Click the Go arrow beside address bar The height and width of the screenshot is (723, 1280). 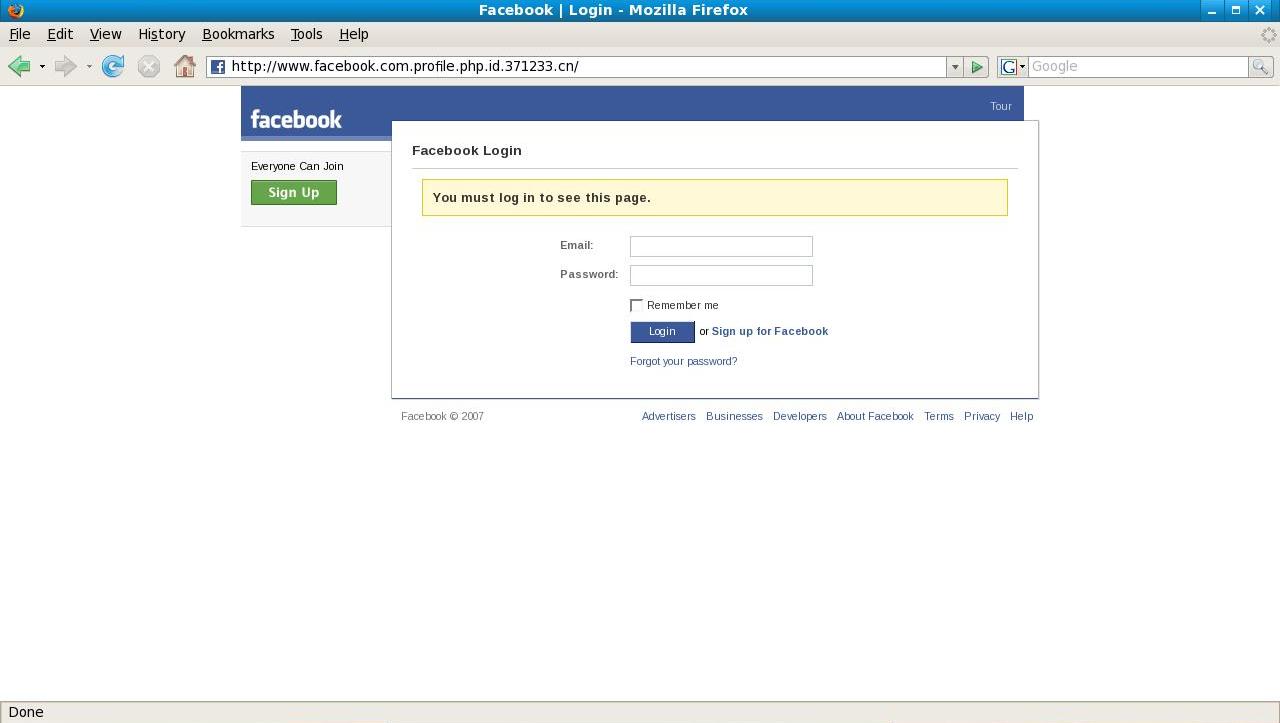pyautogui.click(x=977, y=66)
